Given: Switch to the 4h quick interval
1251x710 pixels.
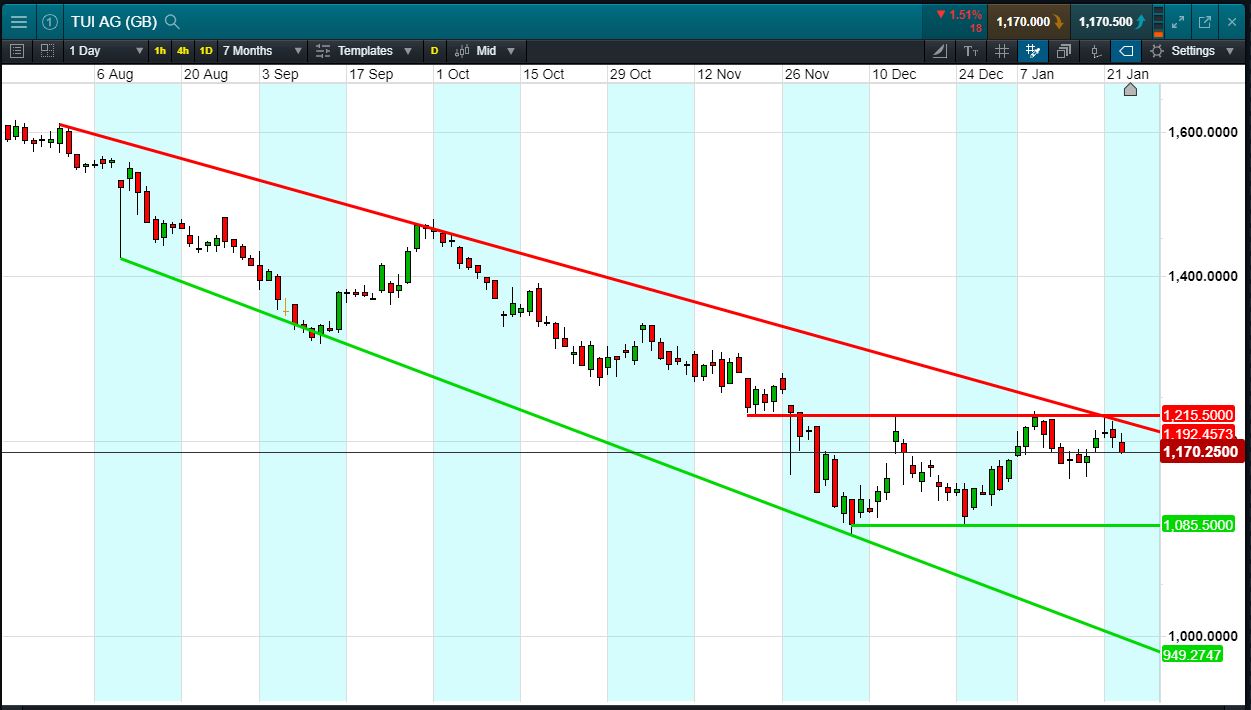Looking at the screenshot, I should click(x=183, y=51).
